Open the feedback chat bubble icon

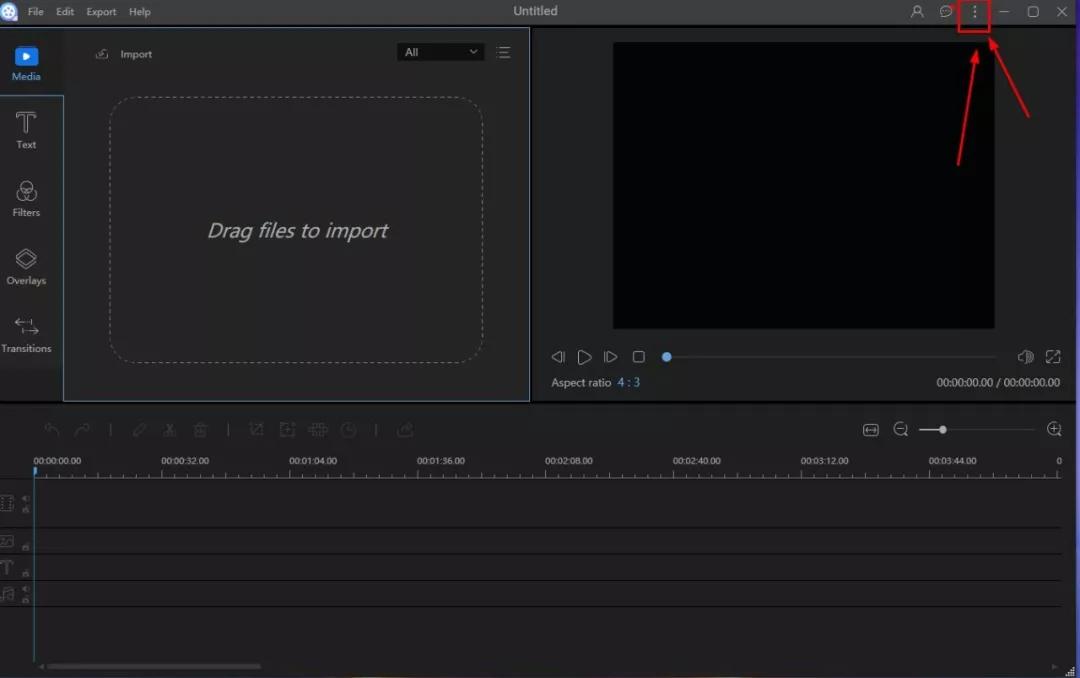[946, 12]
